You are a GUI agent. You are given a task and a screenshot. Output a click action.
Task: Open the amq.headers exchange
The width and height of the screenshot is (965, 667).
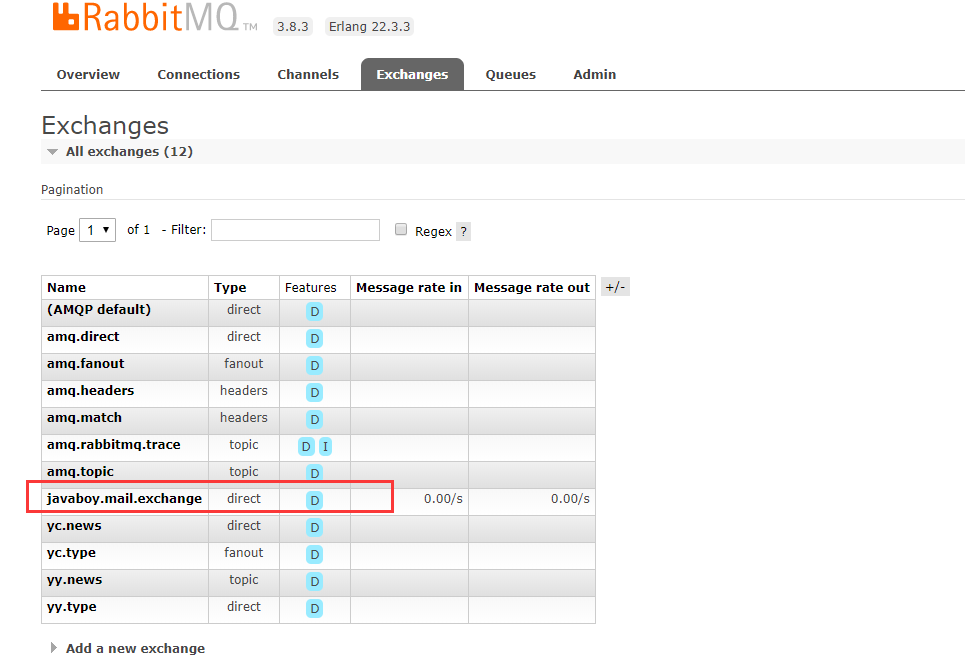pos(90,391)
